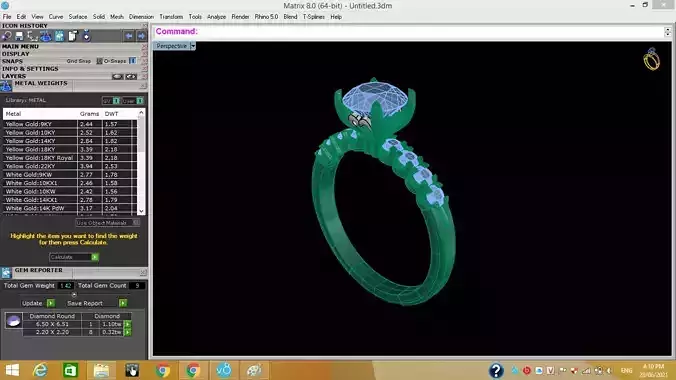Viewport: 676px width, 380px height.
Task: Go back with Icon History left arrow
Action: tap(129, 36)
